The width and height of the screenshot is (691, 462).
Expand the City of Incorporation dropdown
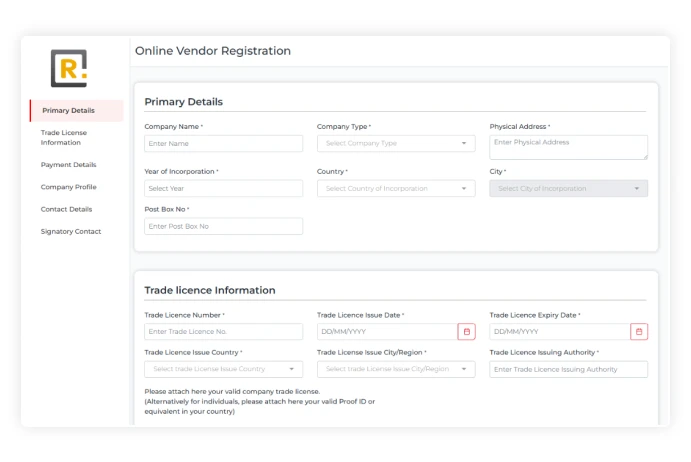point(568,188)
